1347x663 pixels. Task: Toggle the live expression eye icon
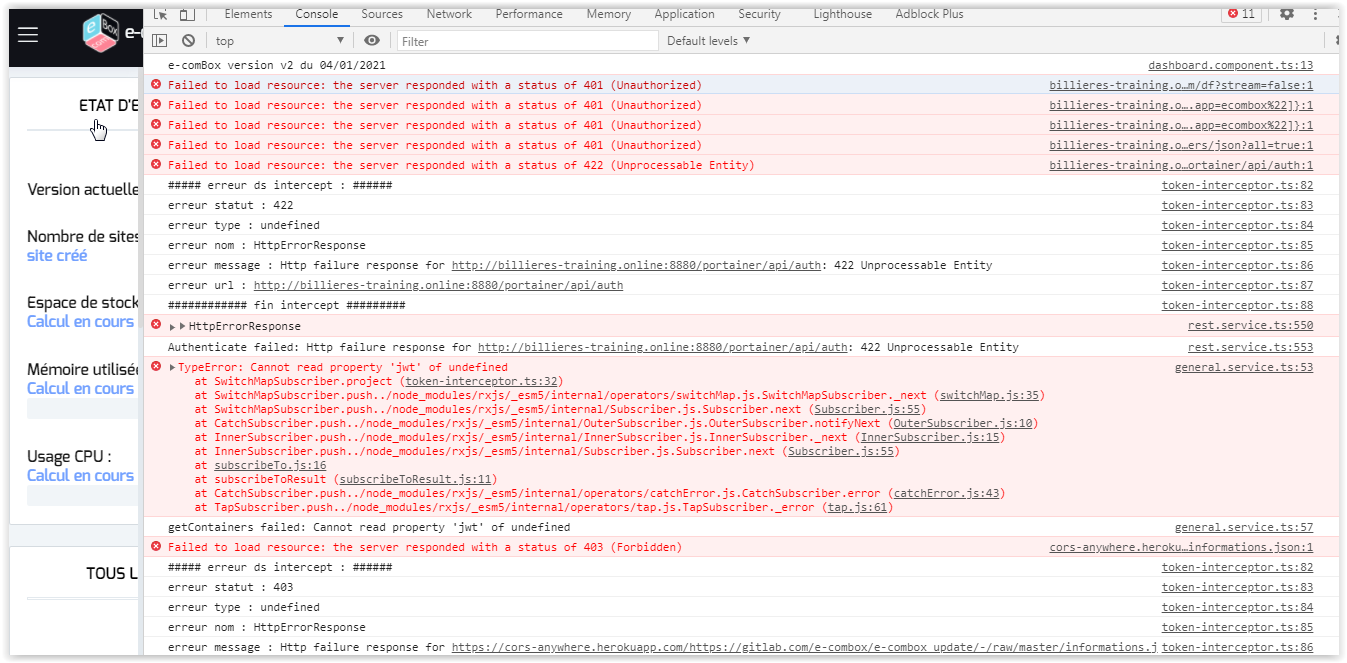(372, 41)
